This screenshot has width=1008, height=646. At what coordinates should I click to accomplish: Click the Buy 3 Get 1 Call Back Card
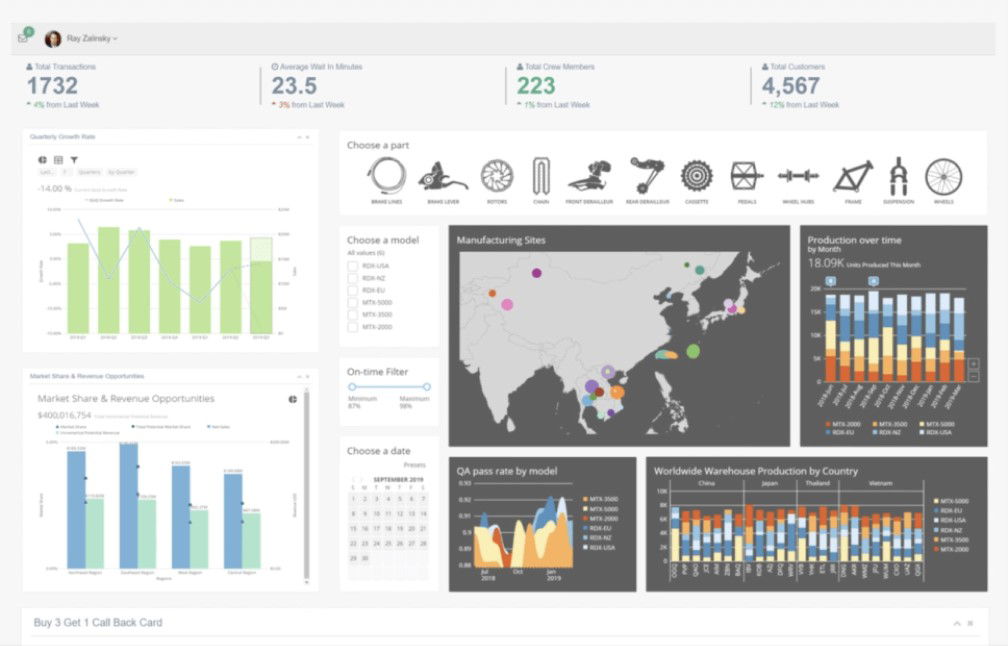pyautogui.click(x=100, y=622)
